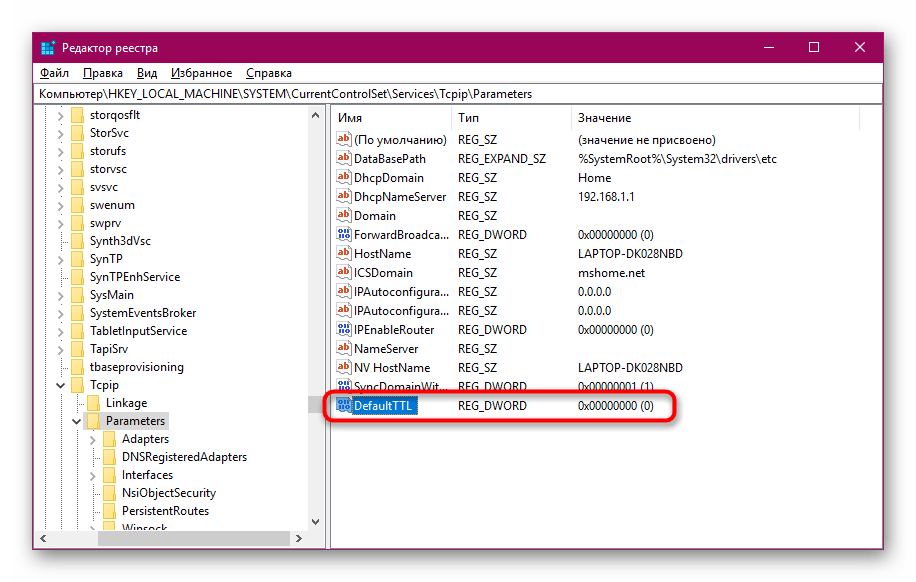The height and width of the screenshot is (582, 916).
Task: Click the Interfaces folder icon
Action: pyautogui.click(x=109, y=475)
